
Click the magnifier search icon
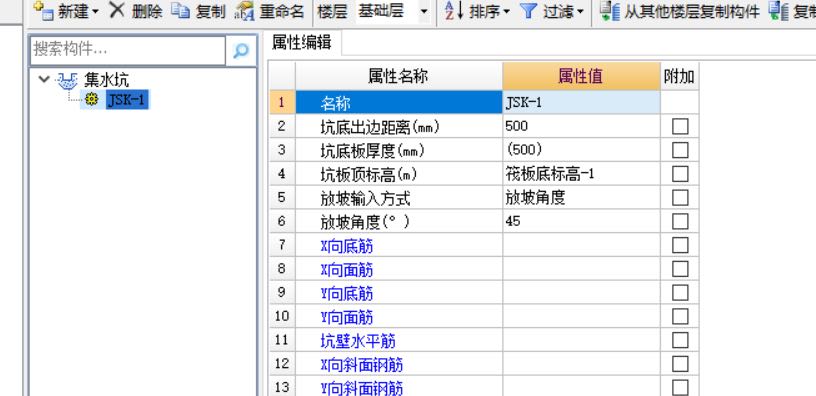click(241, 50)
